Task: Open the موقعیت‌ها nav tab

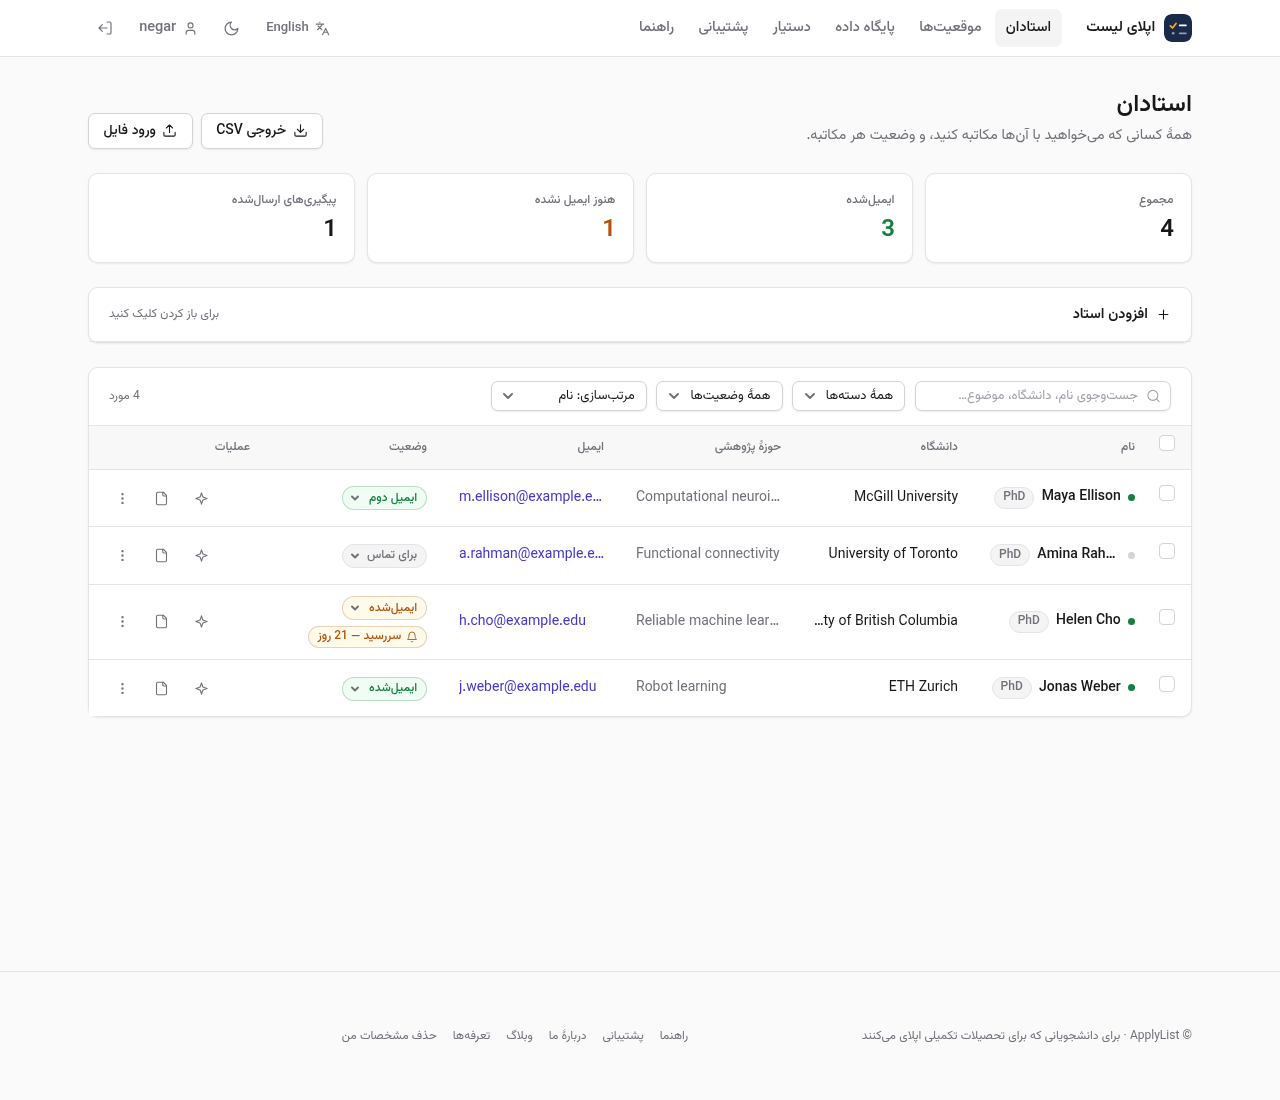Action: pos(950,27)
